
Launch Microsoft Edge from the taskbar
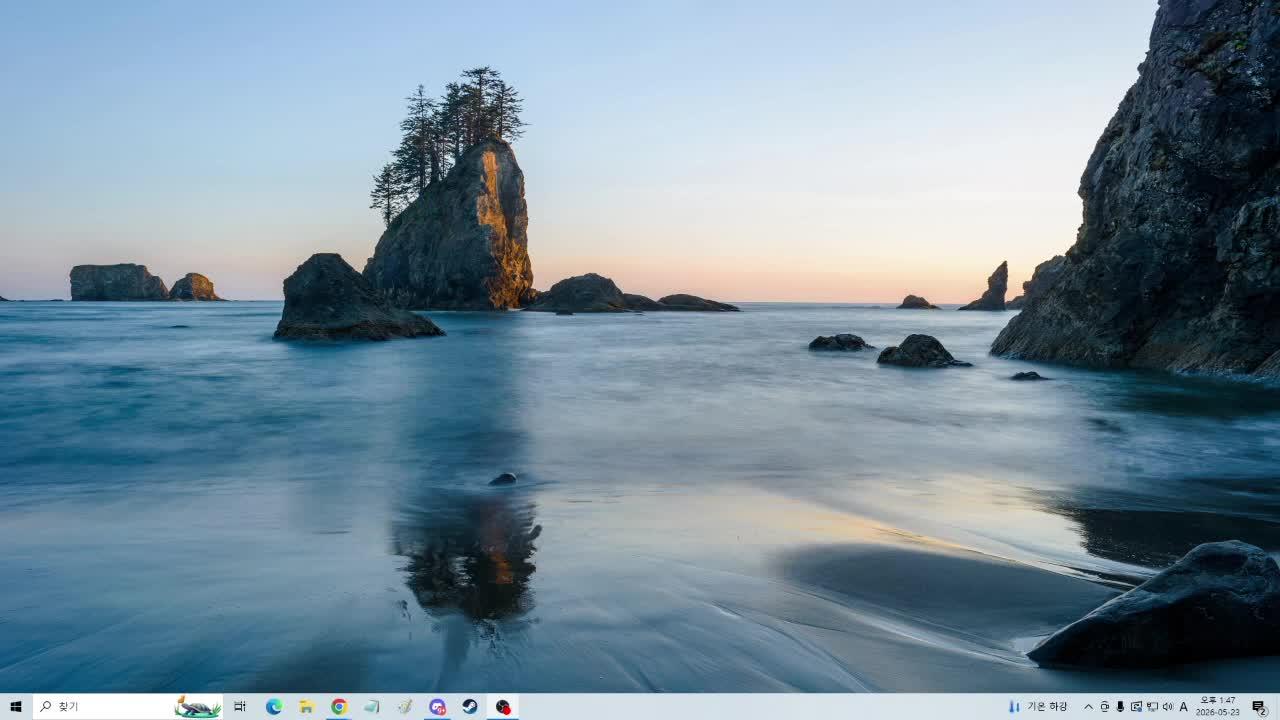(274, 706)
